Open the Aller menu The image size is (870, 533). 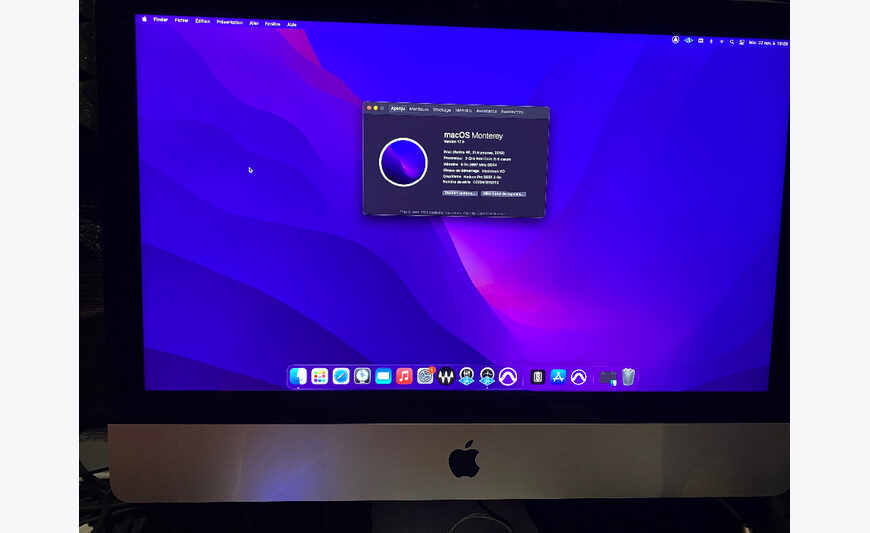(254, 23)
